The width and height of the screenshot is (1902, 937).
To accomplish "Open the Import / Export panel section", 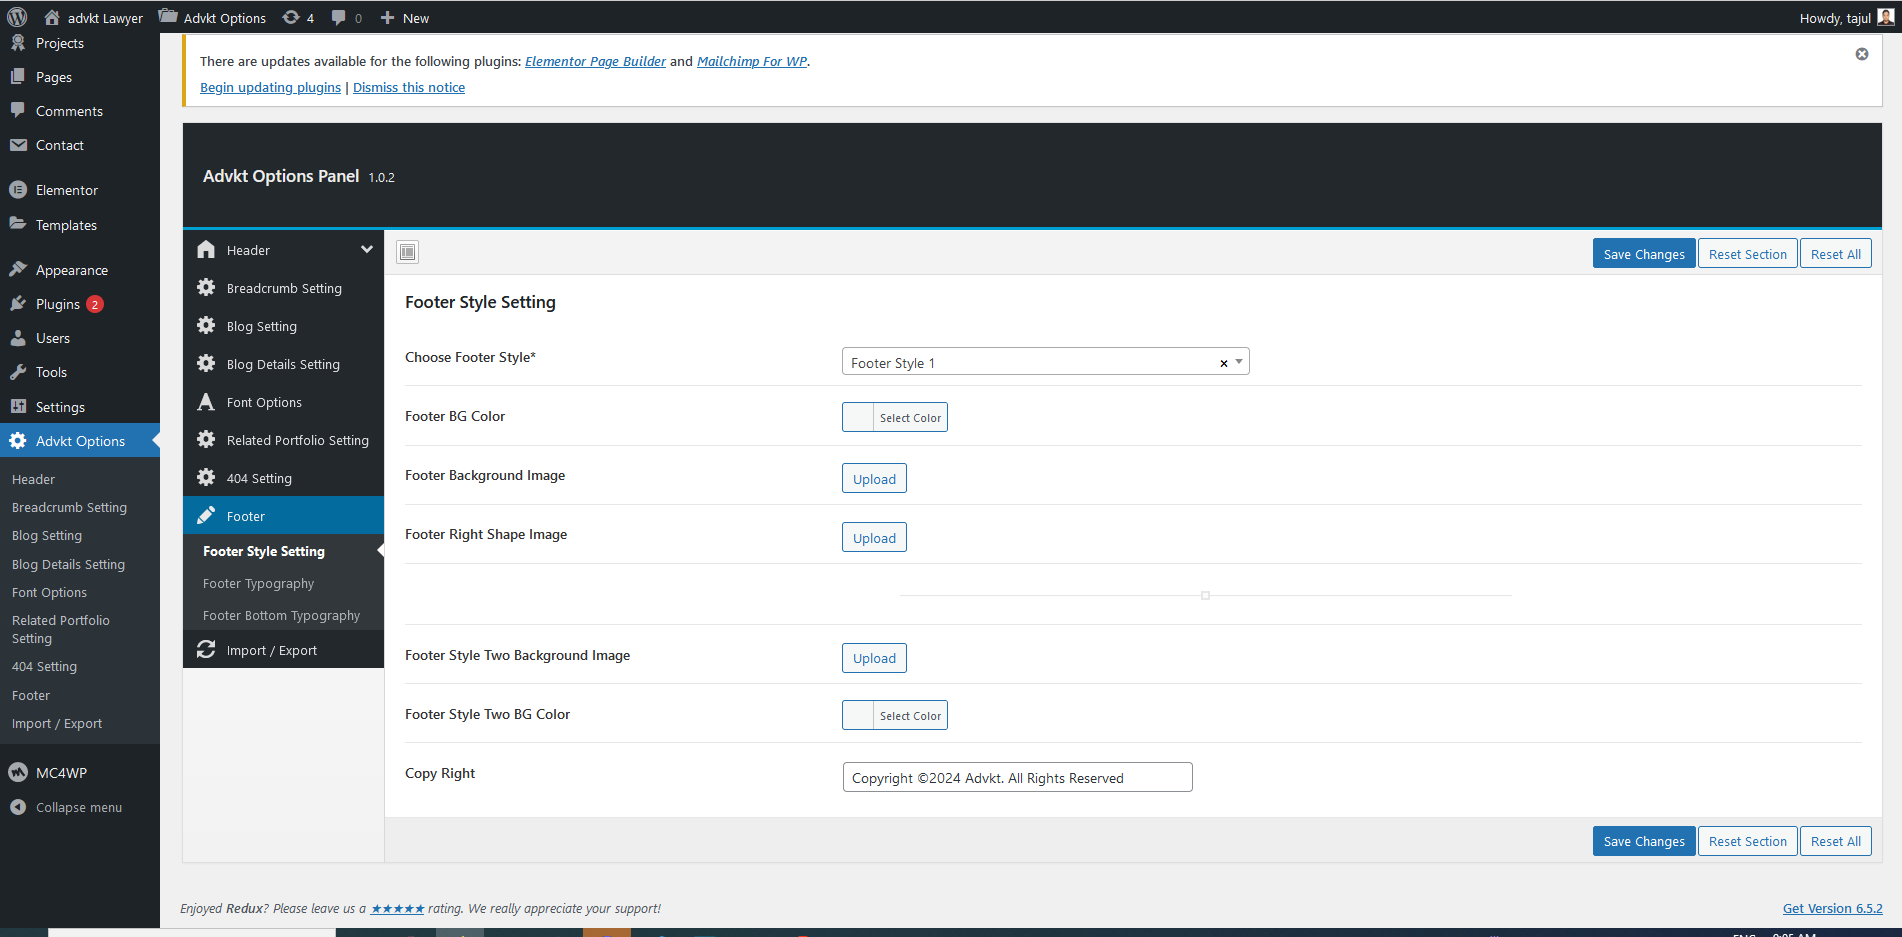I will [271, 650].
